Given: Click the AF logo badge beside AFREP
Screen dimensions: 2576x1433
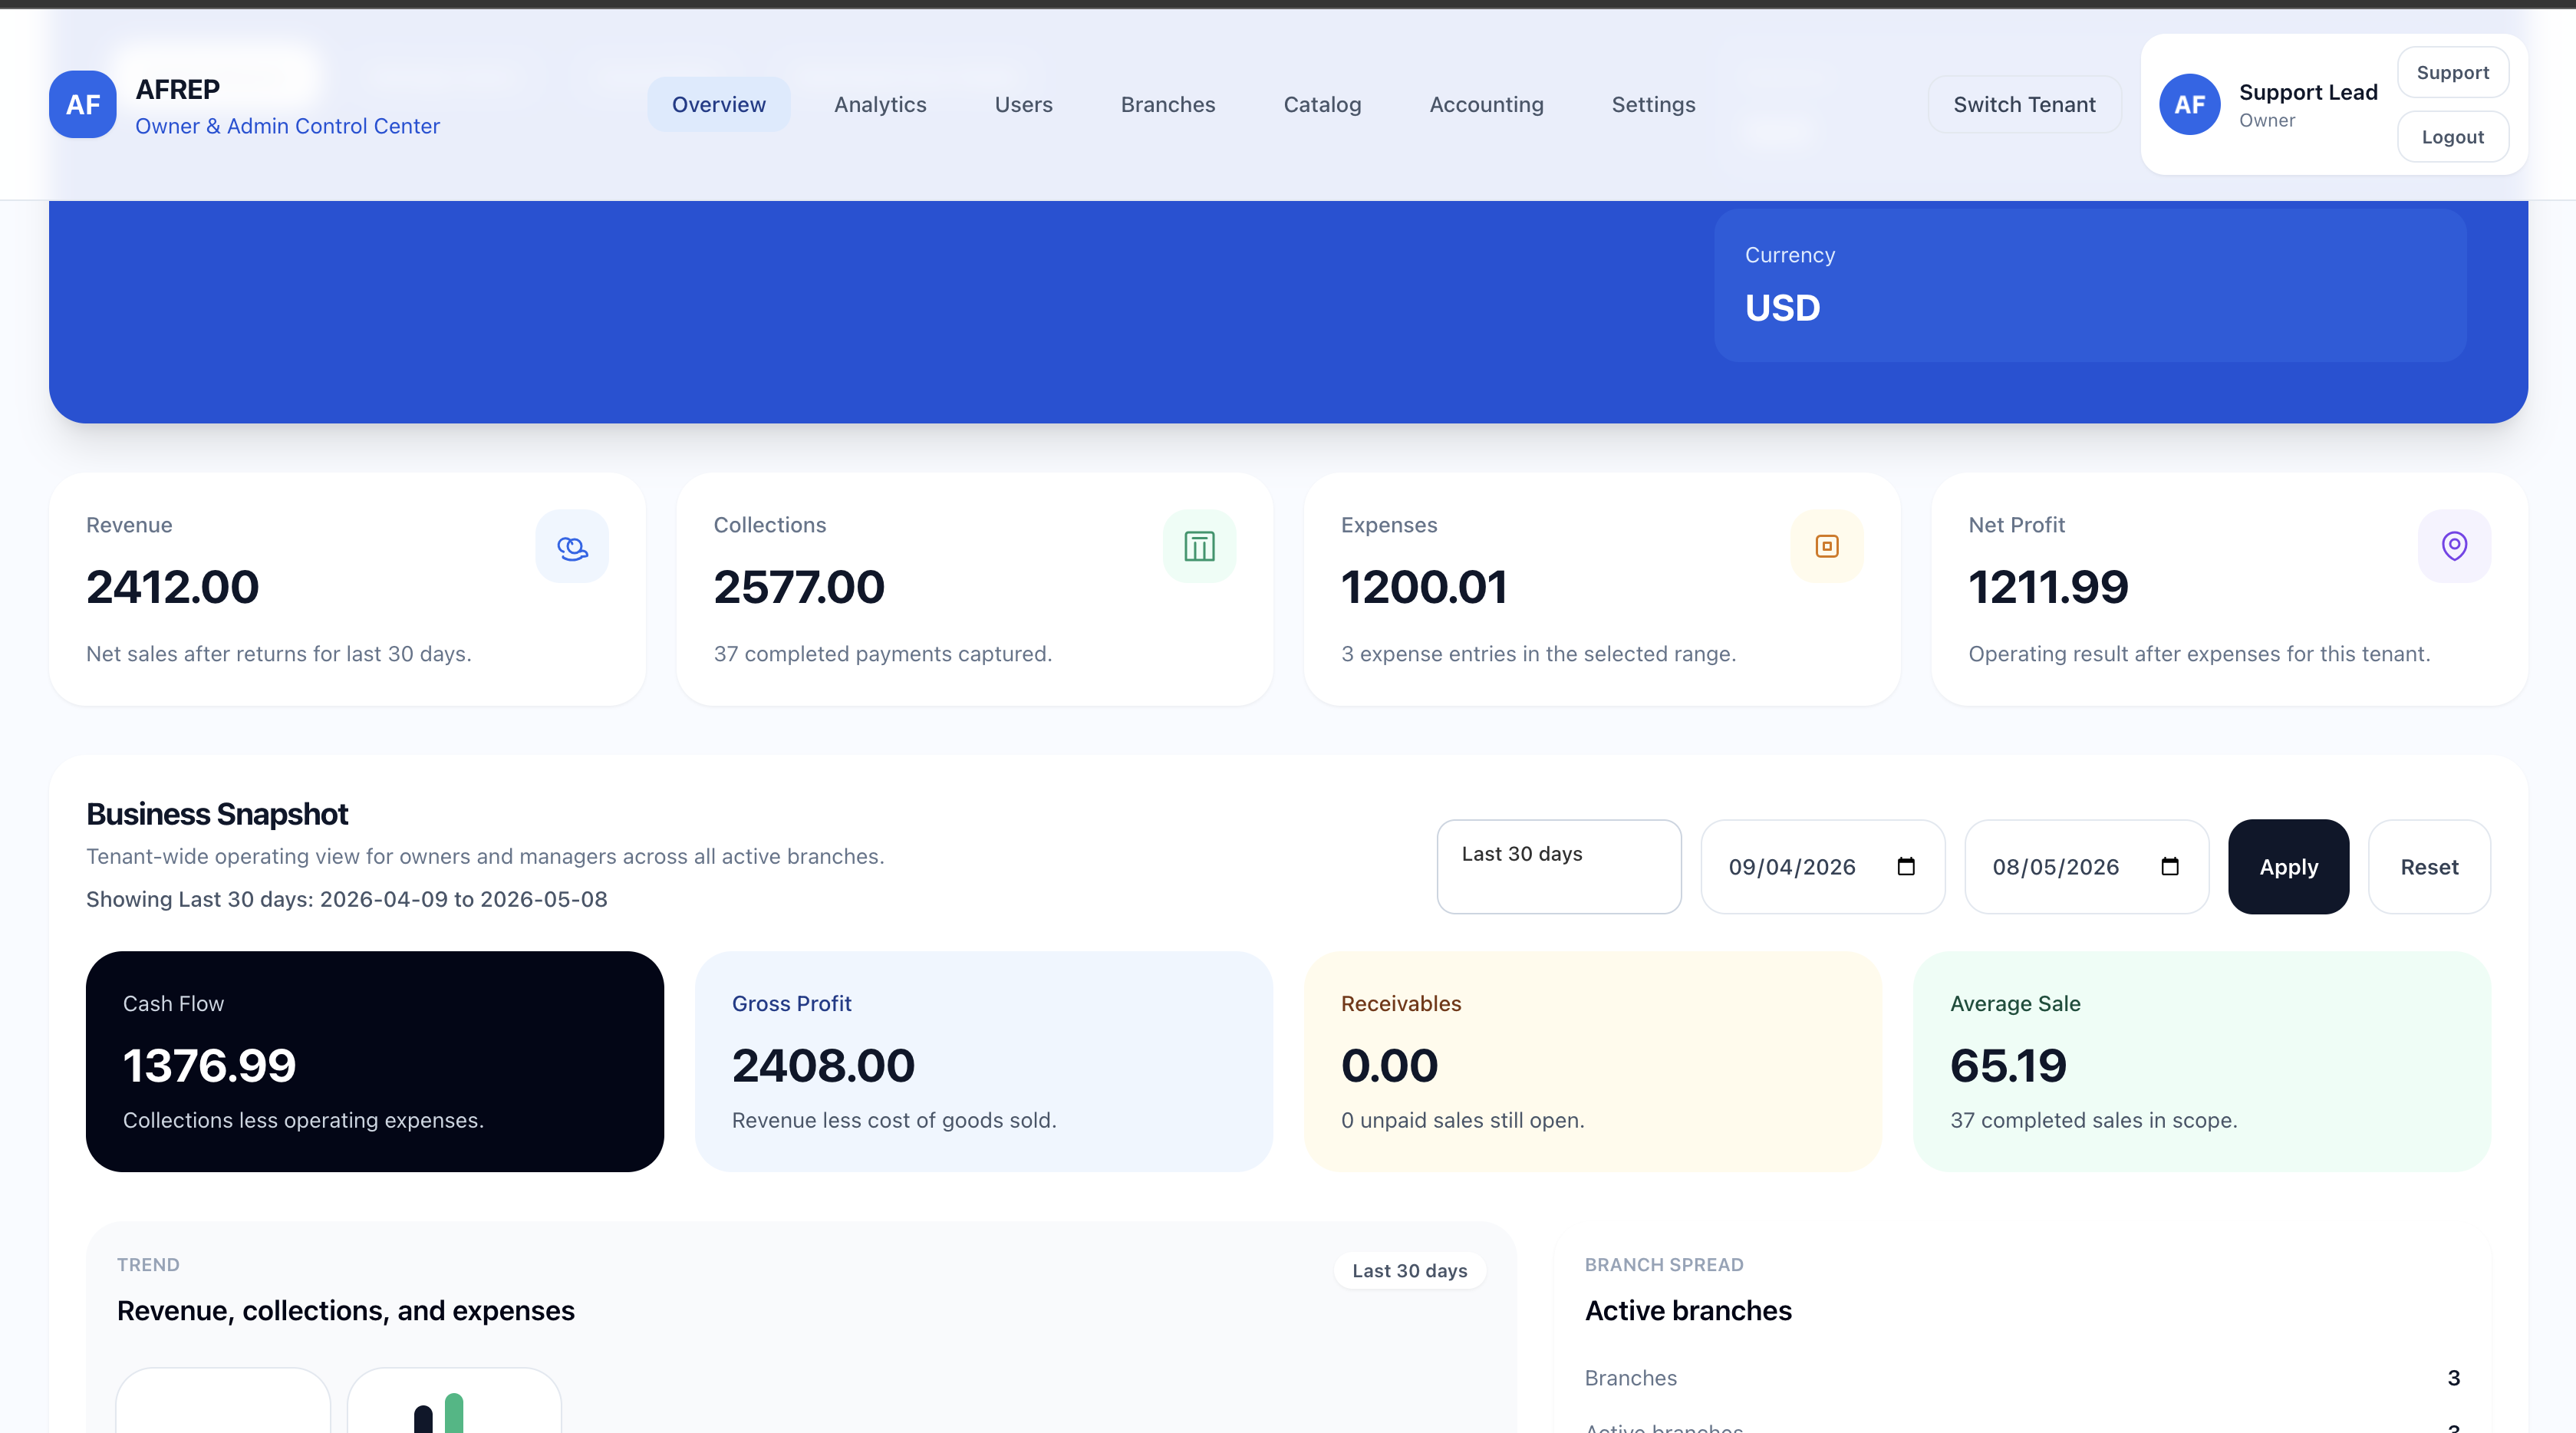Looking at the screenshot, I should pyautogui.click(x=83, y=104).
